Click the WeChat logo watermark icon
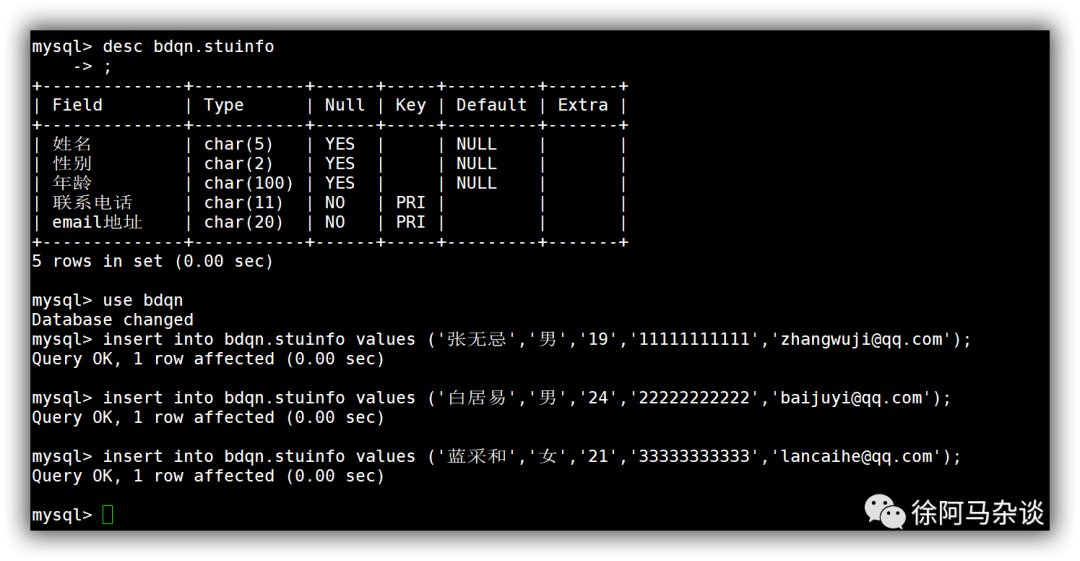Image resolution: width=1080 pixels, height=561 pixels. pos(884,512)
